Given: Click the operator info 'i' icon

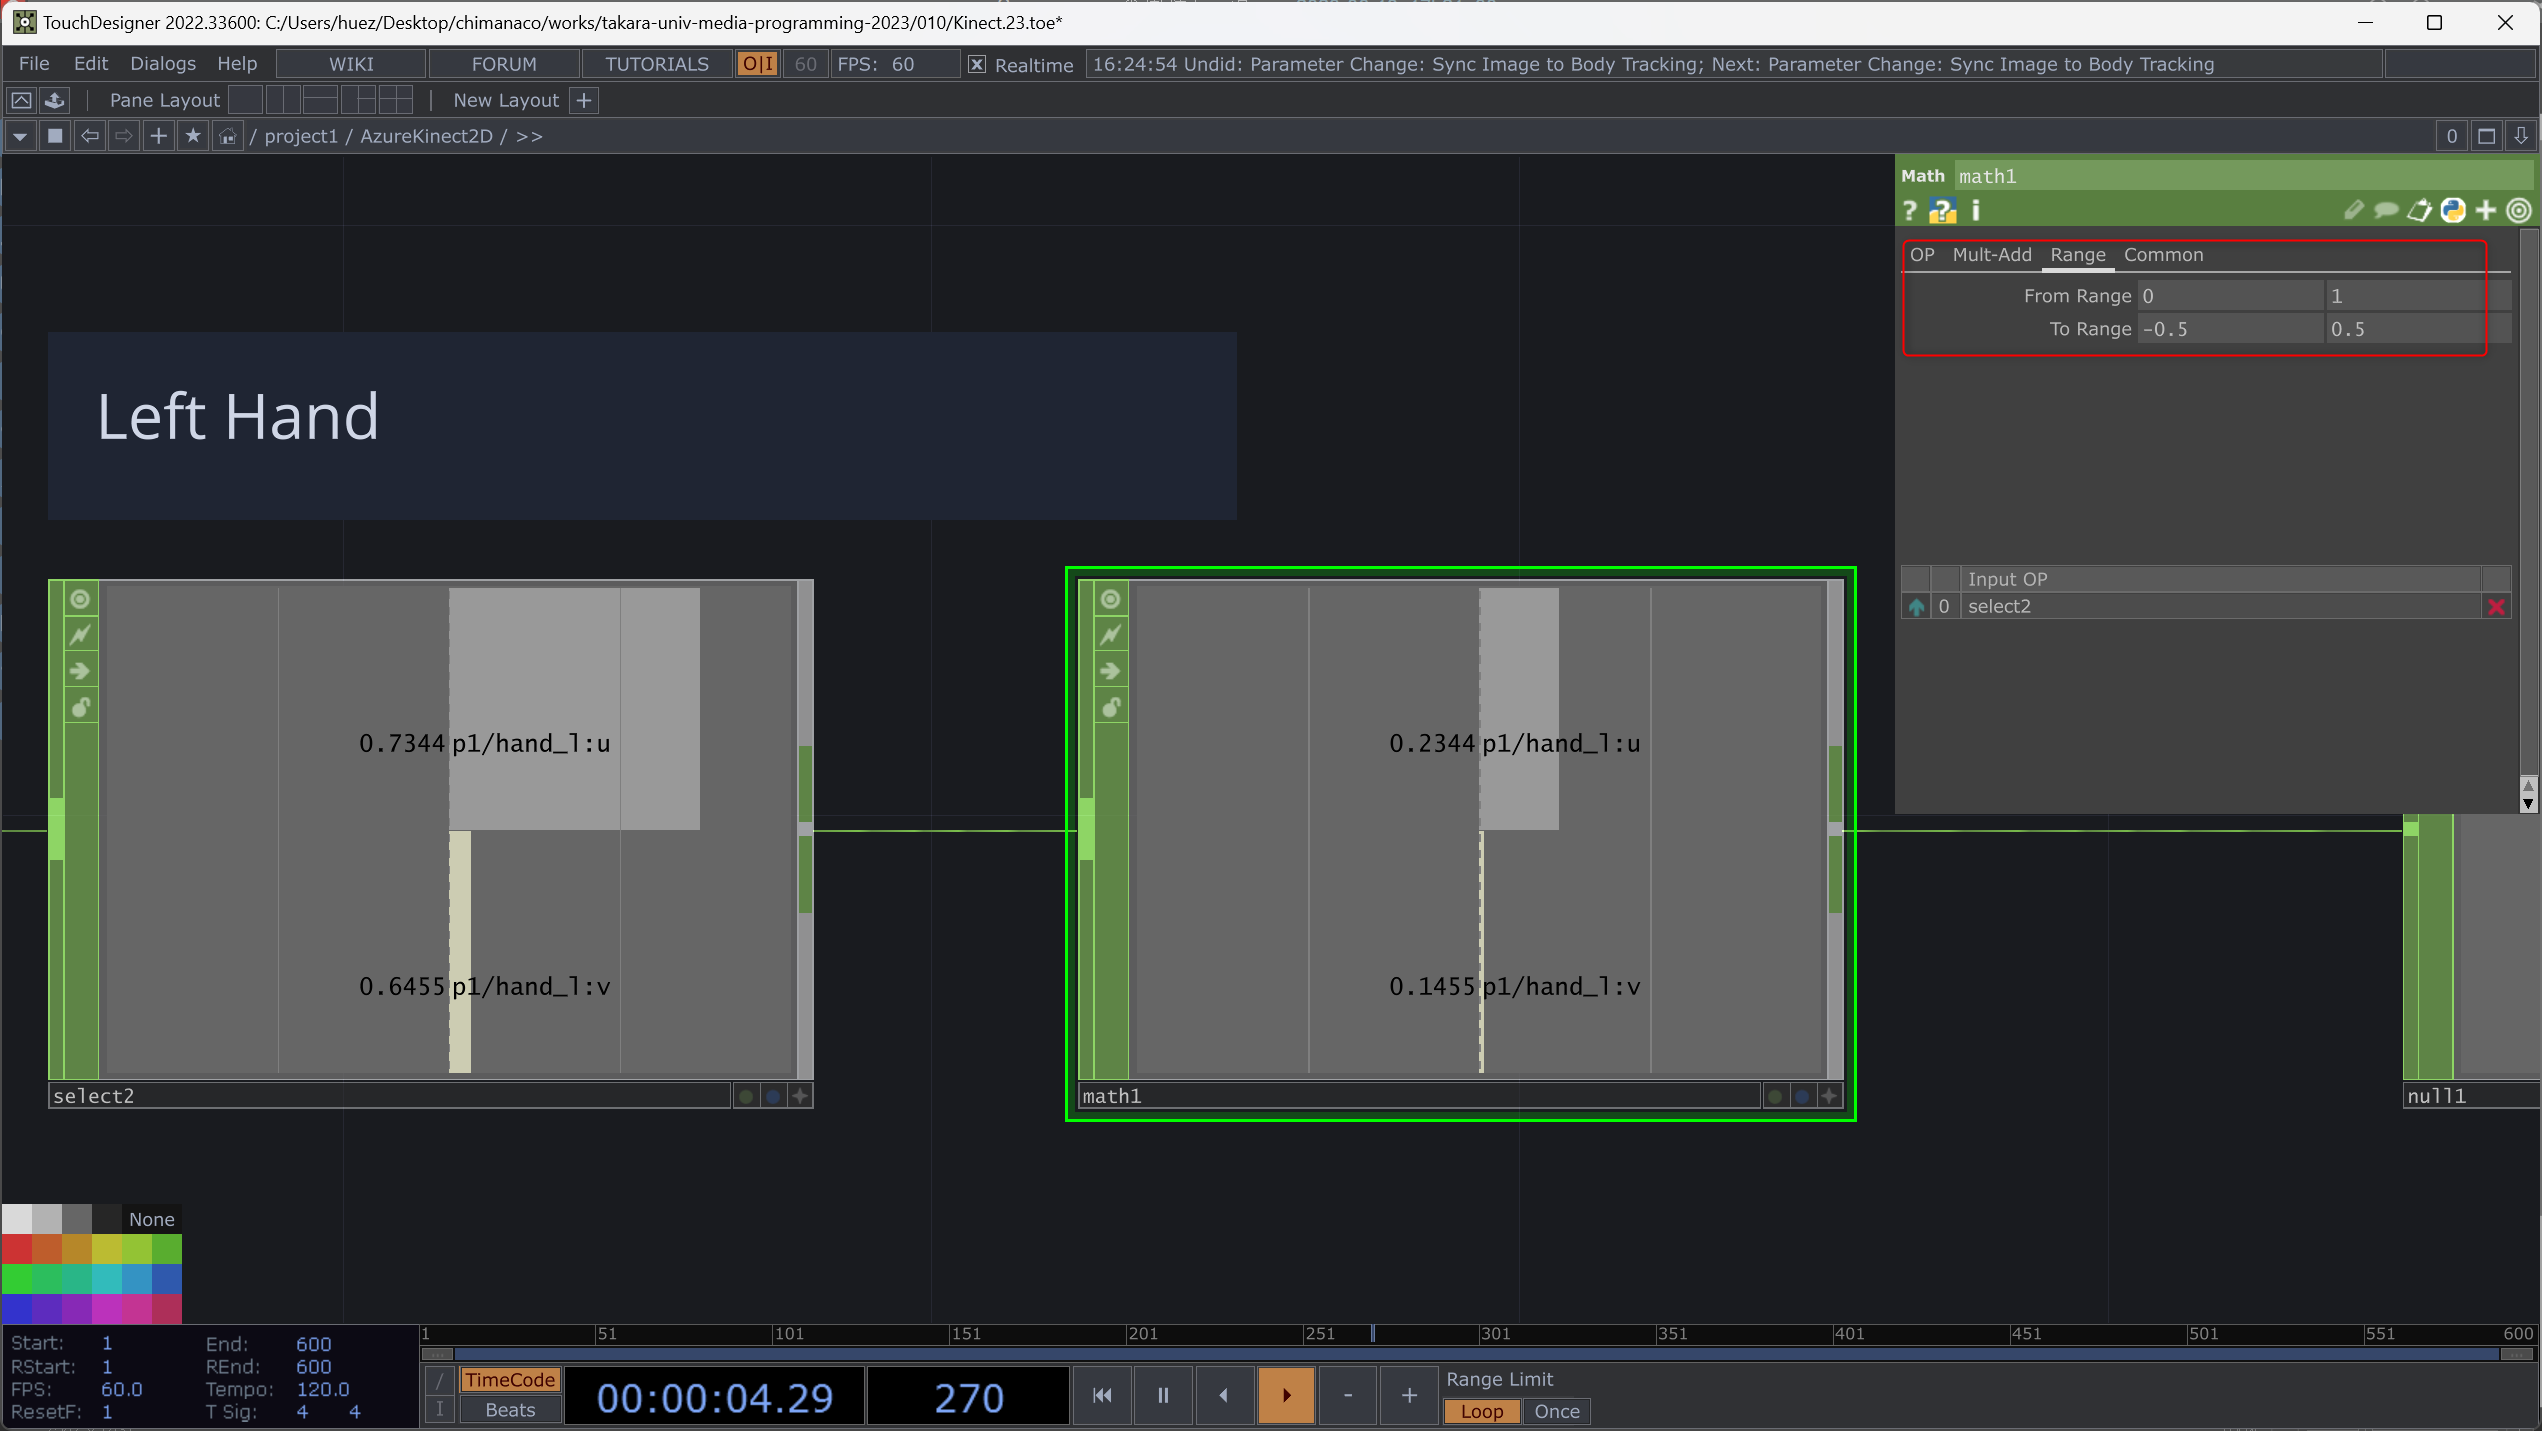Looking at the screenshot, I should click(1975, 211).
